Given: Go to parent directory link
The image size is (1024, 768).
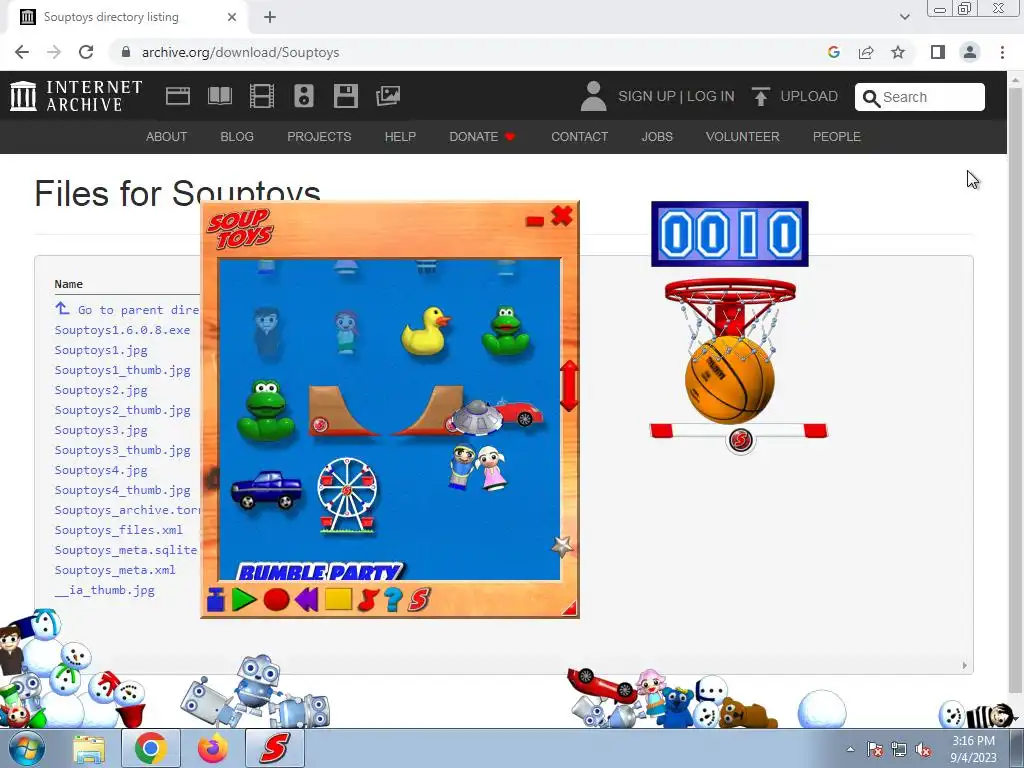Looking at the screenshot, I should pyautogui.click(x=127, y=310).
